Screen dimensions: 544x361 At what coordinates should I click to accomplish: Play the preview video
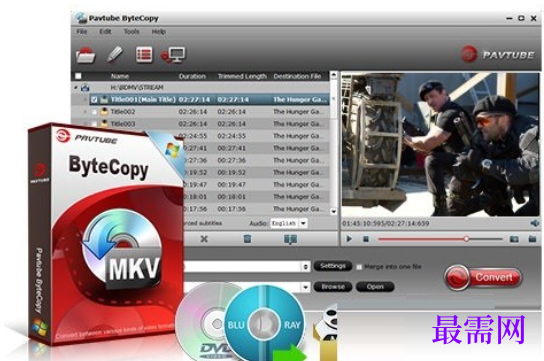point(349,239)
